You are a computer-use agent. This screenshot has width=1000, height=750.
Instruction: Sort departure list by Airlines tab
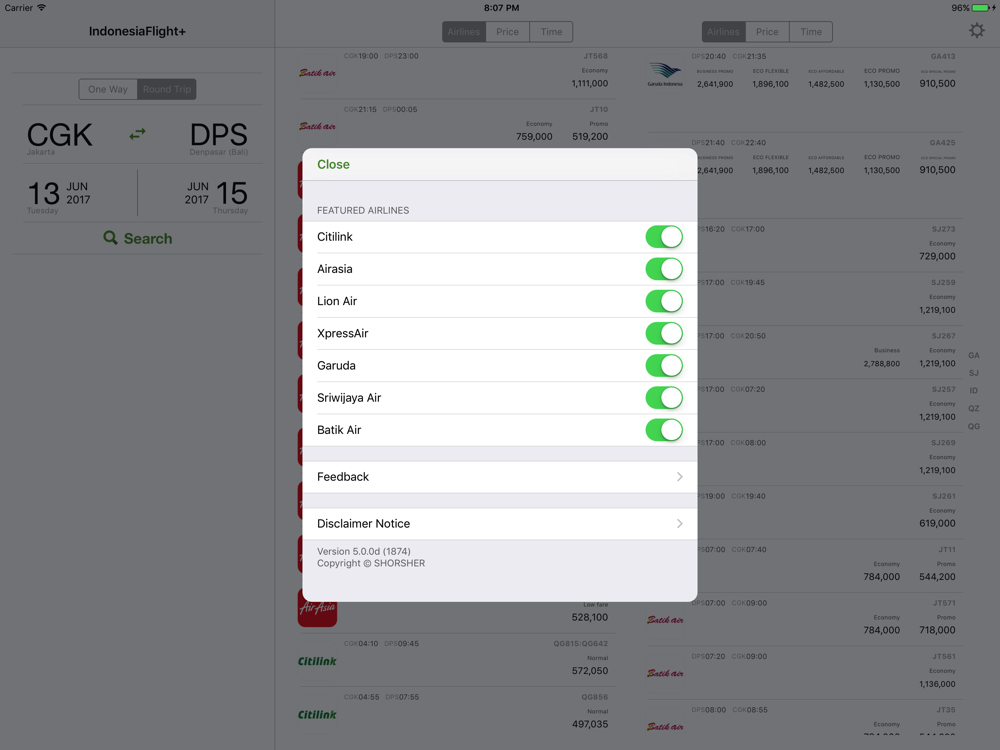pyautogui.click(x=464, y=32)
